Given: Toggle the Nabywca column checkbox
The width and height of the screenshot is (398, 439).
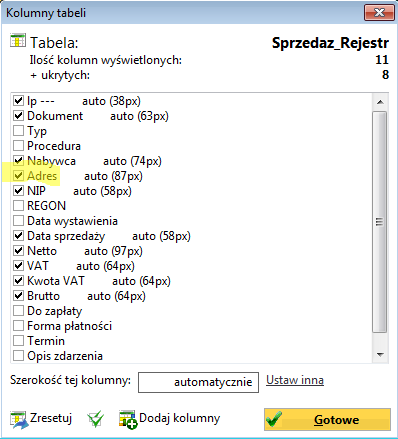Looking at the screenshot, I should pos(18,161).
